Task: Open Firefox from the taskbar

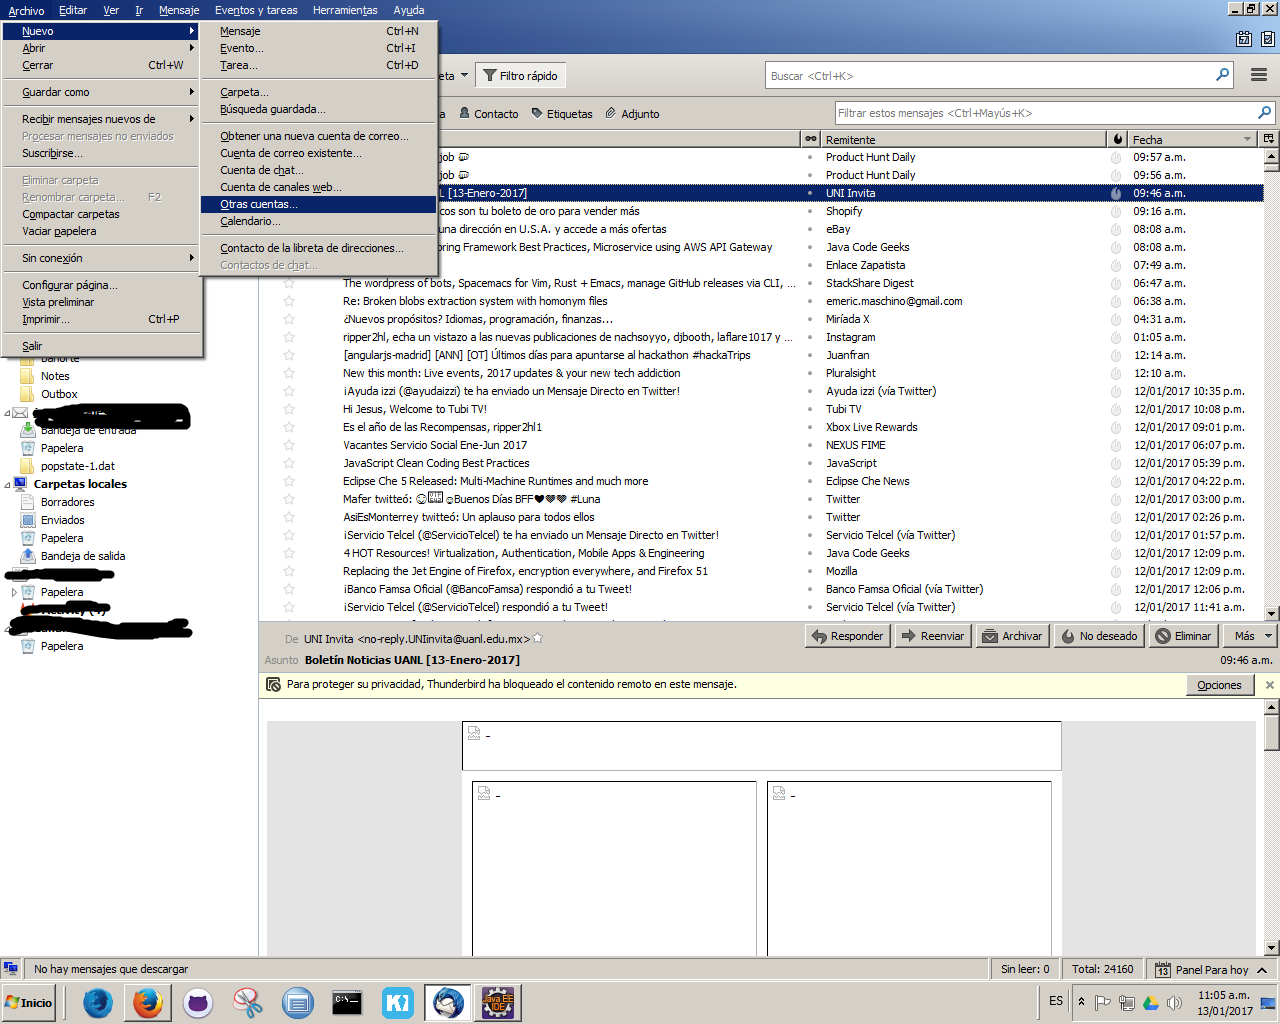Action: click(x=147, y=1002)
